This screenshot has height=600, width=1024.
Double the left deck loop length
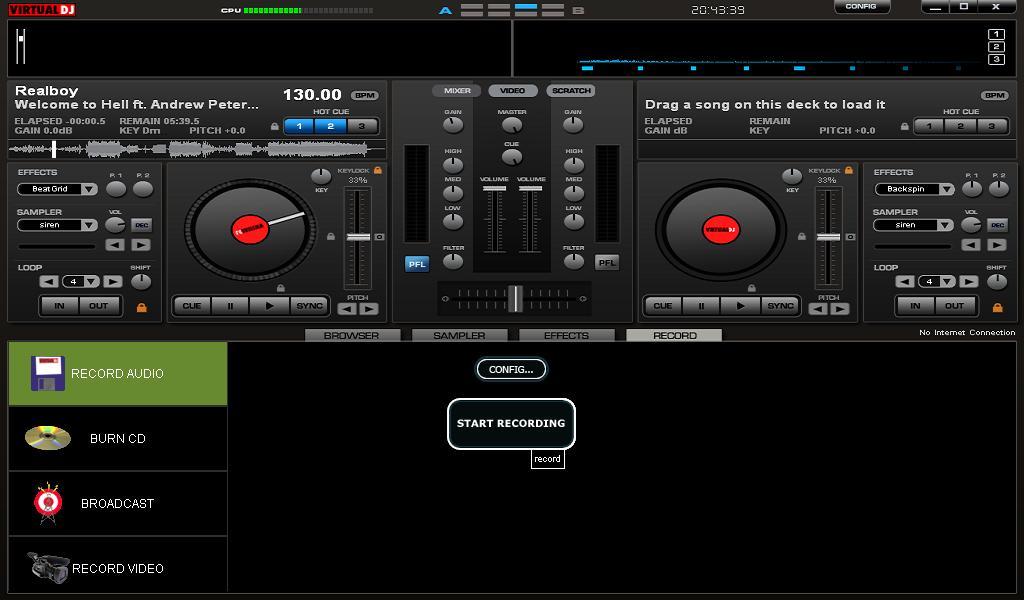113,281
